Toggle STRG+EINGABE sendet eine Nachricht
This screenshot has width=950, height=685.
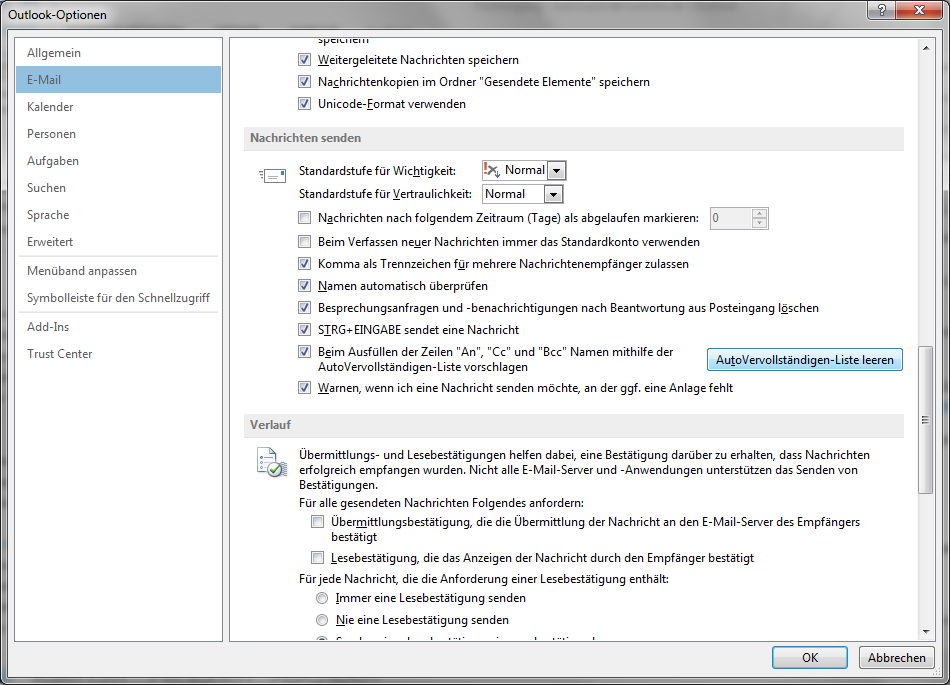pyautogui.click(x=304, y=329)
